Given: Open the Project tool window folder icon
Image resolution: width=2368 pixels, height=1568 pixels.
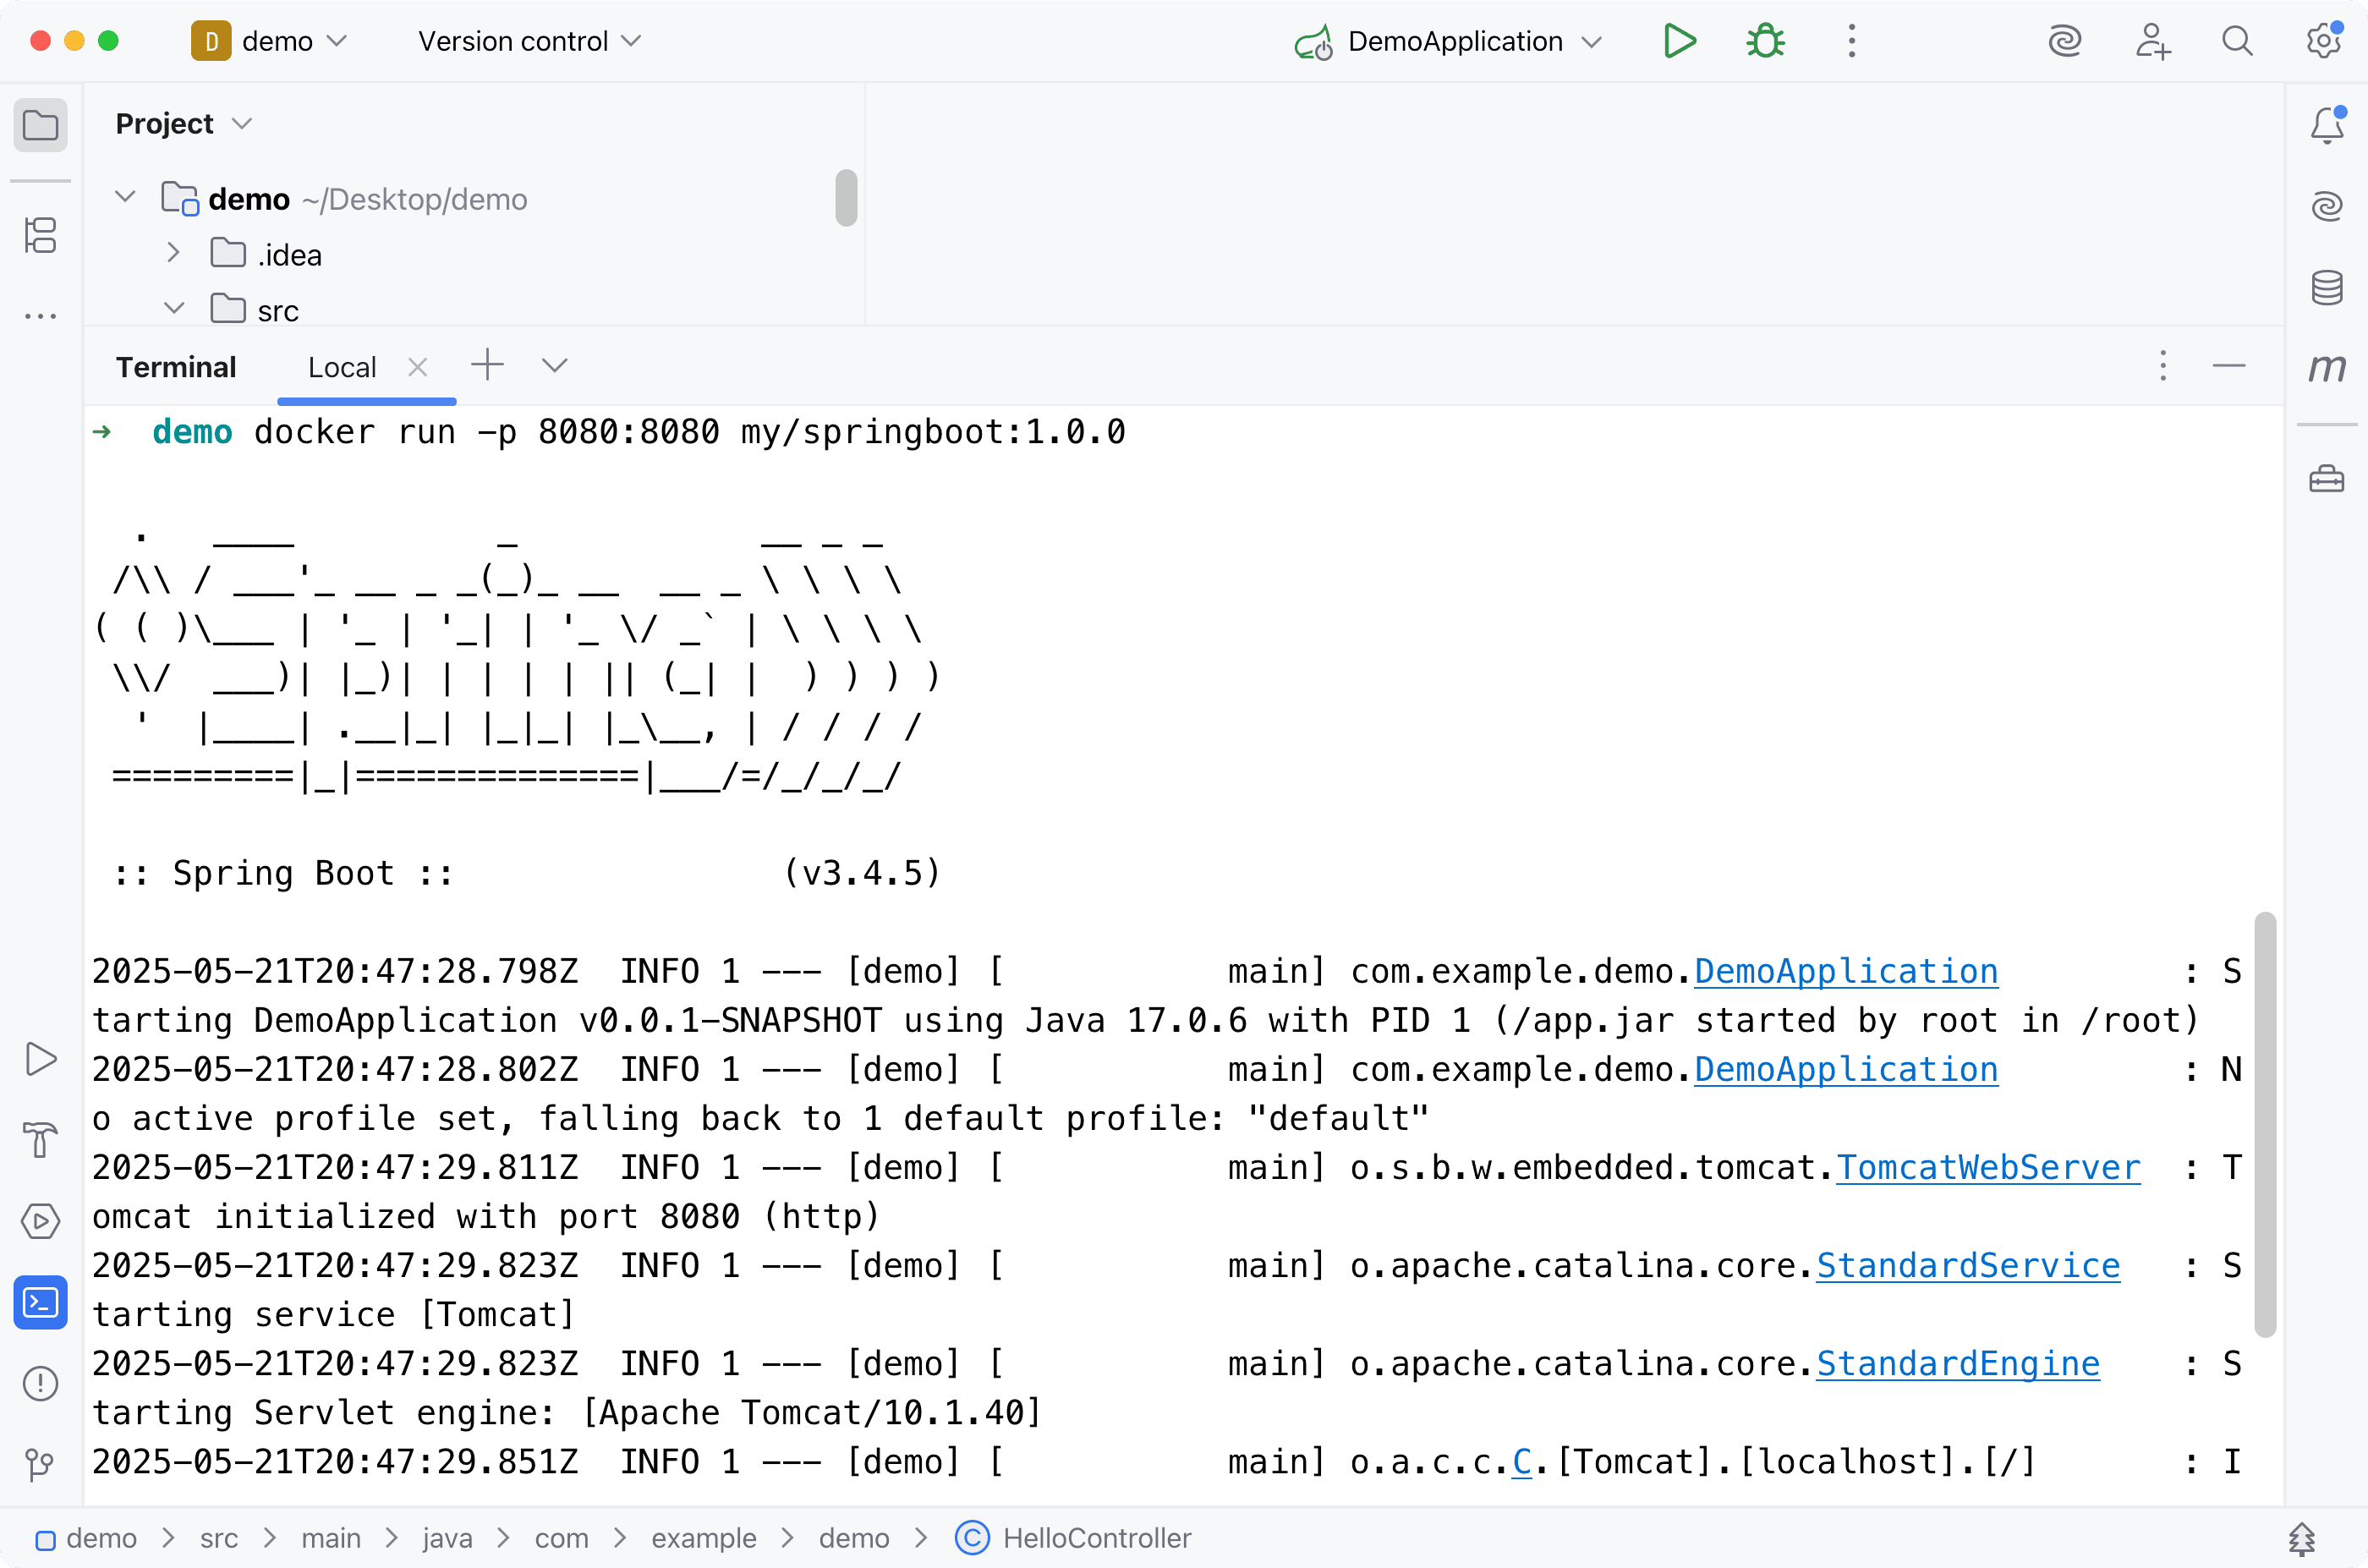Looking at the screenshot, I should pos(40,126).
